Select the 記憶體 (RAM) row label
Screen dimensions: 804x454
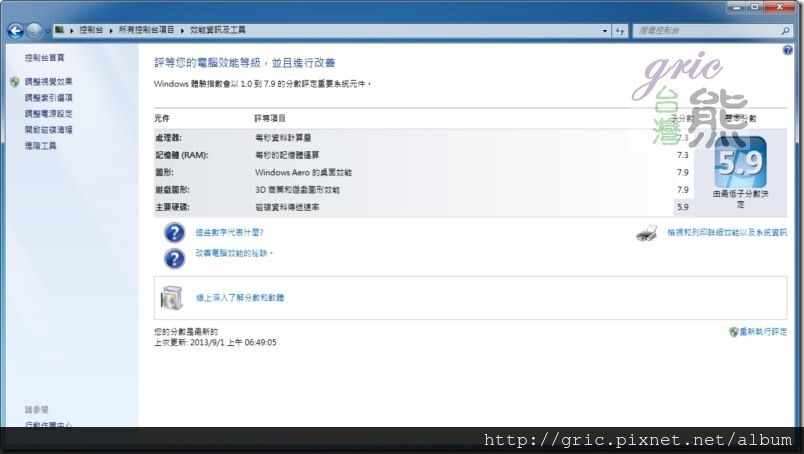[182, 155]
